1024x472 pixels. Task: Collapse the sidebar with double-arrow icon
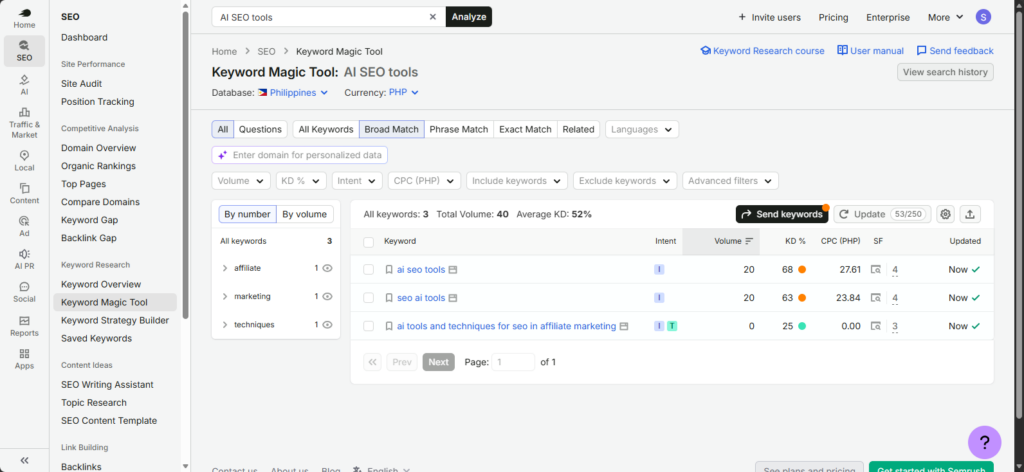[24, 460]
